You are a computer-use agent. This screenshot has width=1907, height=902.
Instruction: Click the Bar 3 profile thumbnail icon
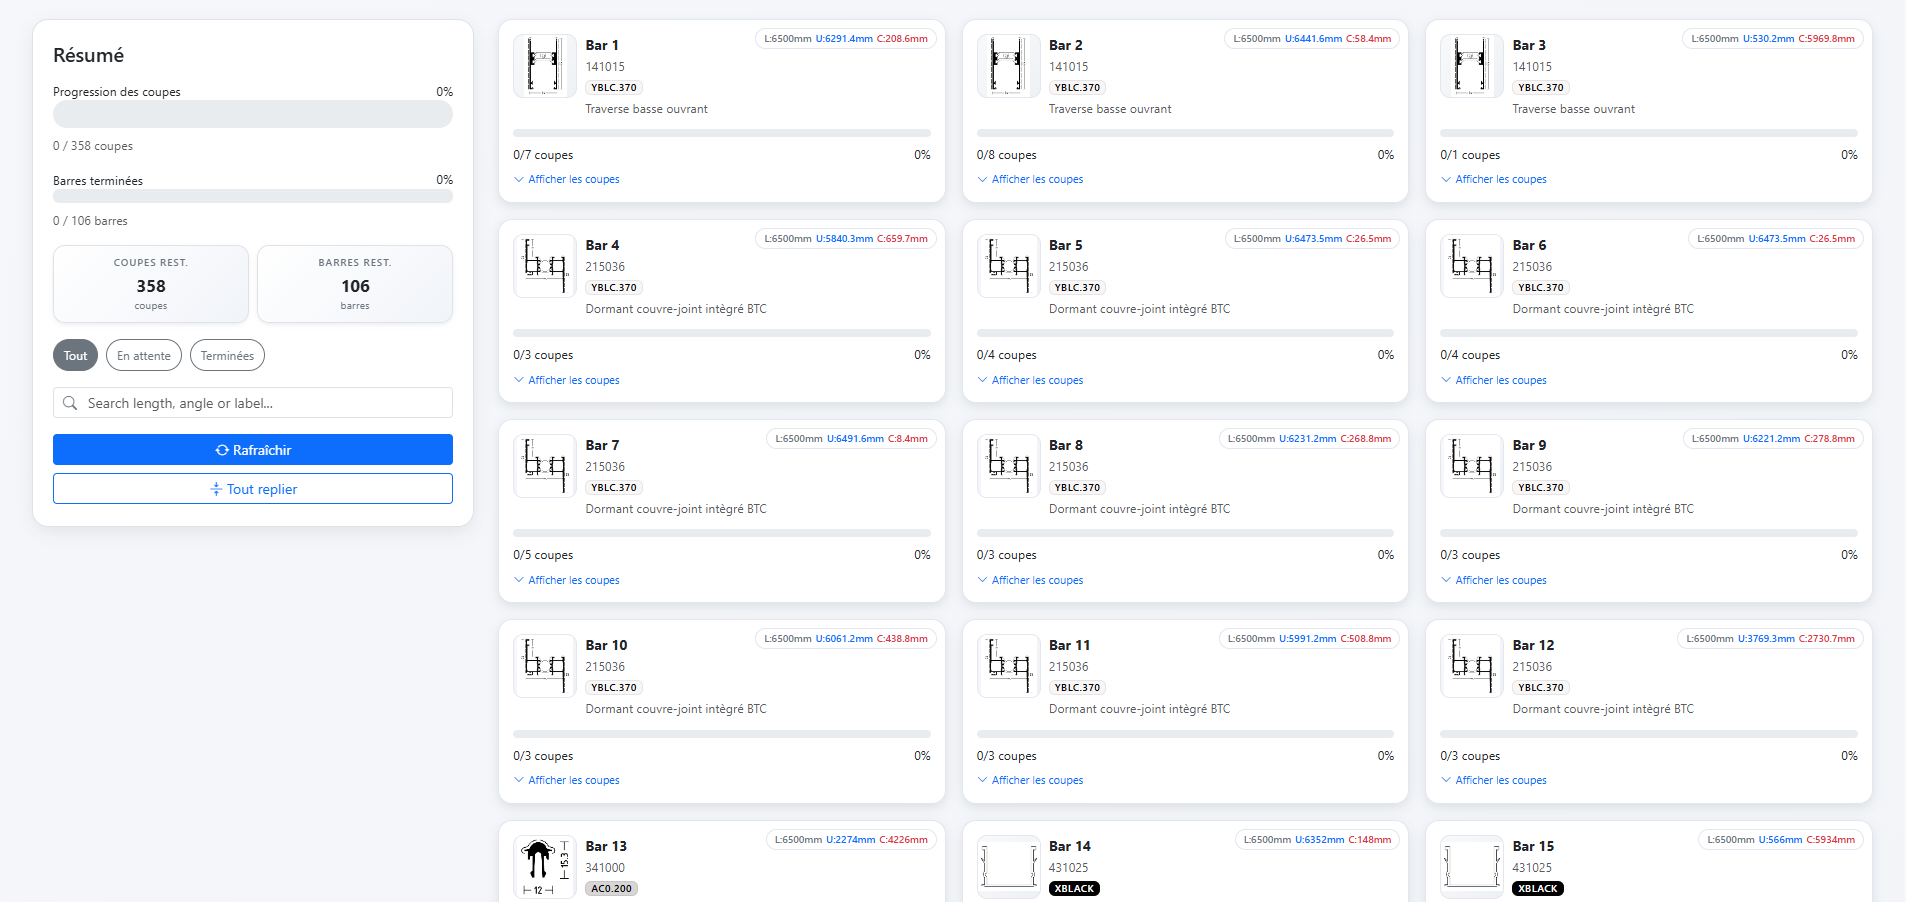coord(1471,66)
